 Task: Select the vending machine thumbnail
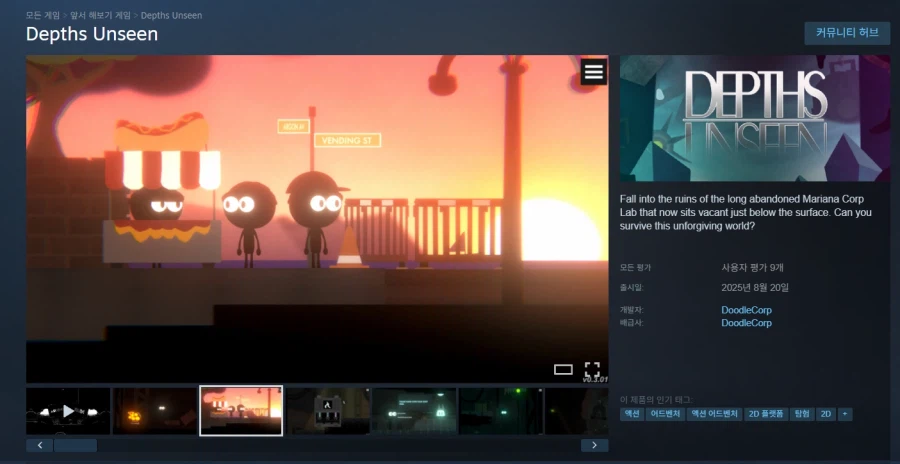point(328,411)
